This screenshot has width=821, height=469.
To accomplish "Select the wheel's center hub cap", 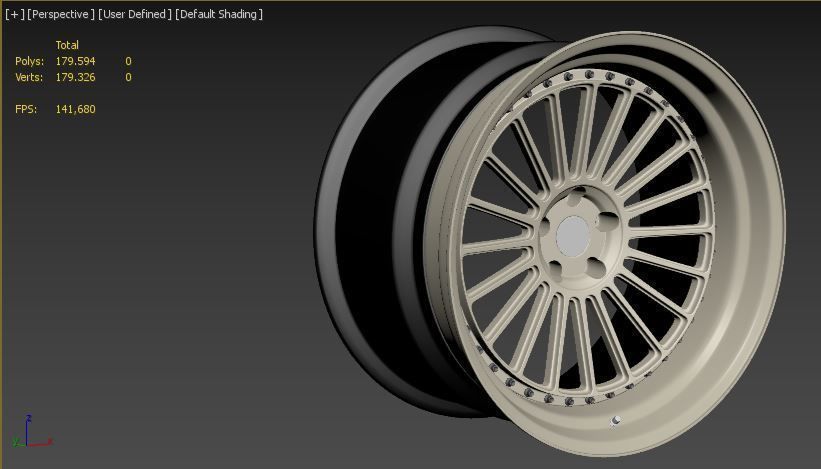I will 573,237.
